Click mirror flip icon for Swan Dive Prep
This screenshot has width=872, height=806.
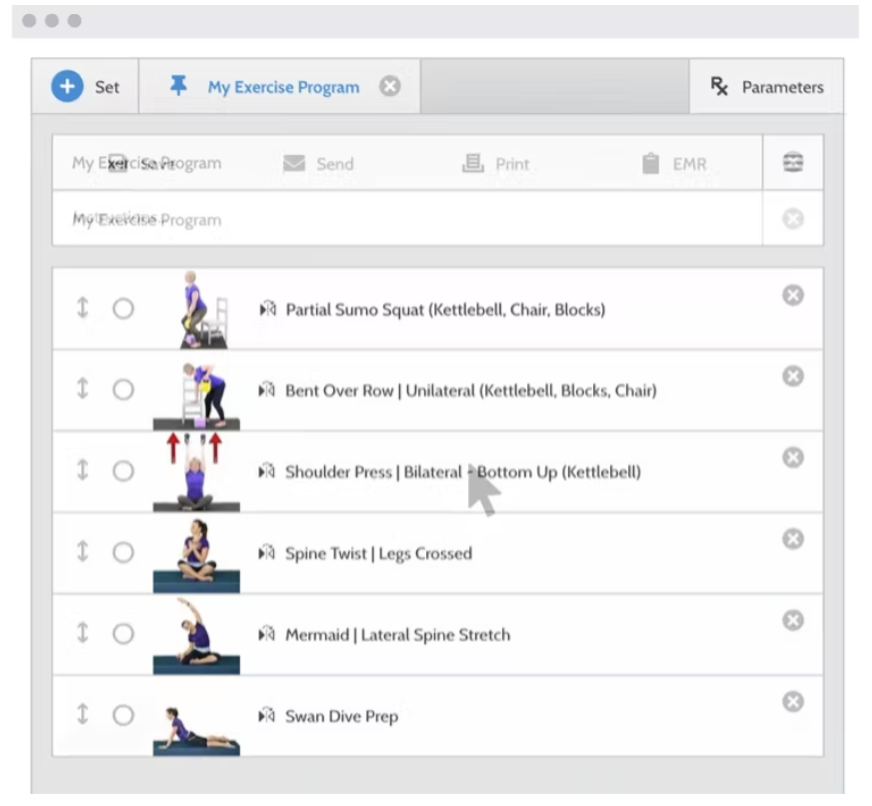[x=267, y=715]
